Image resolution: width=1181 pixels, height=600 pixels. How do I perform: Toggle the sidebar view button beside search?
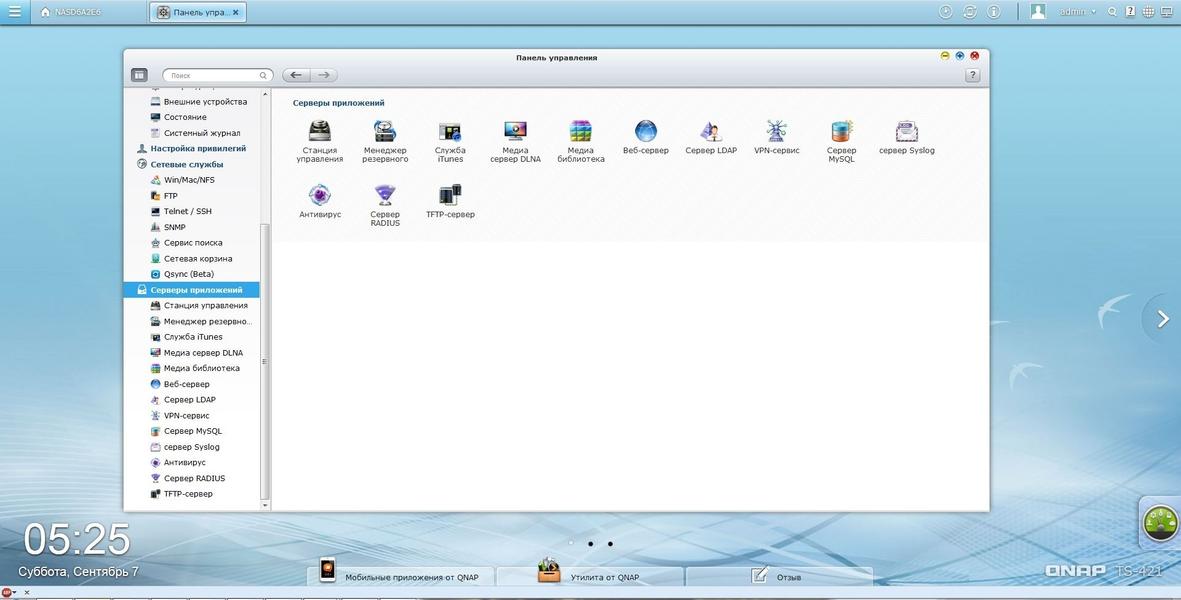pyautogui.click(x=139, y=75)
